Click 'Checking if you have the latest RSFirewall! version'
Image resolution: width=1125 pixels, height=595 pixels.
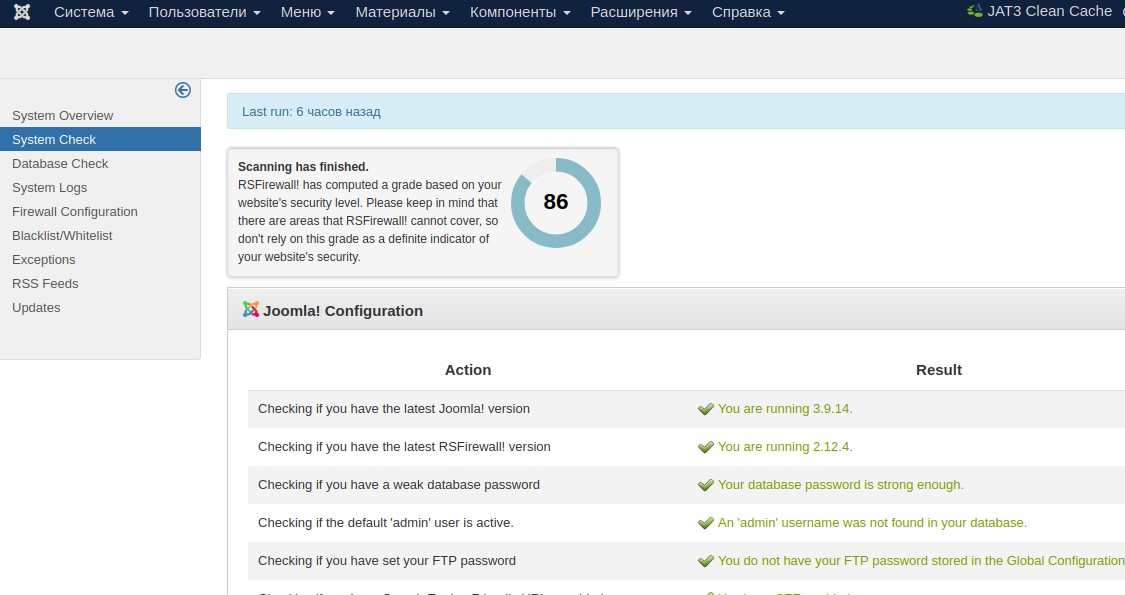pos(404,446)
